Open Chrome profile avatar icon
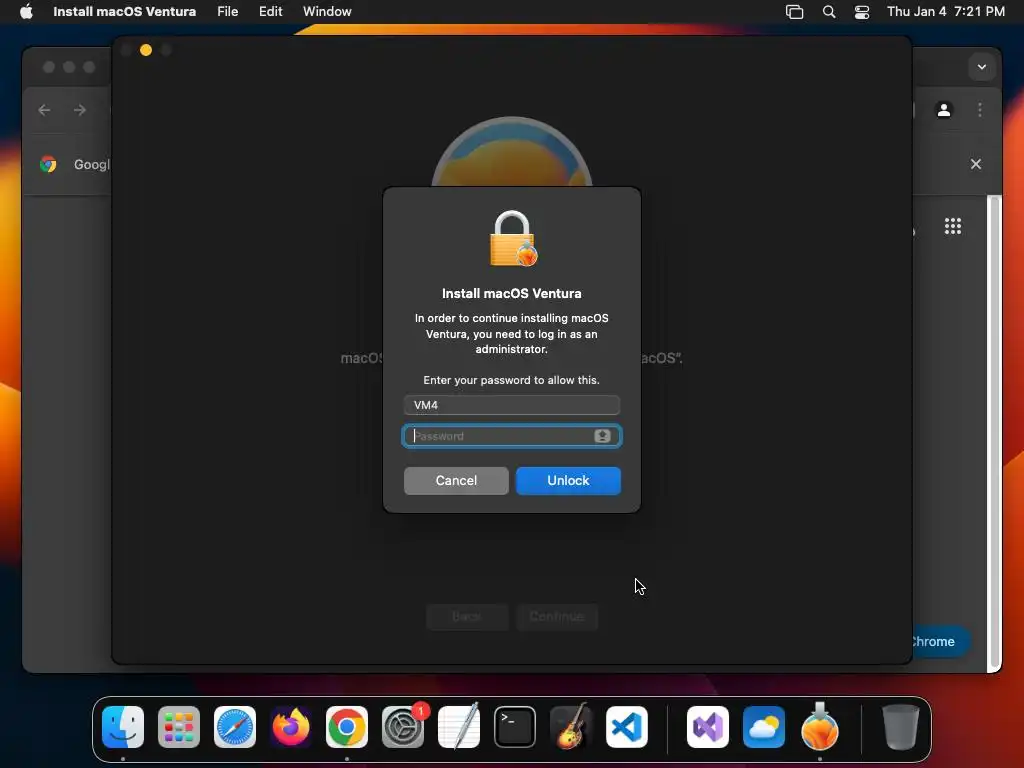The height and width of the screenshot is (768, 1024). click(x=944, y=110)
